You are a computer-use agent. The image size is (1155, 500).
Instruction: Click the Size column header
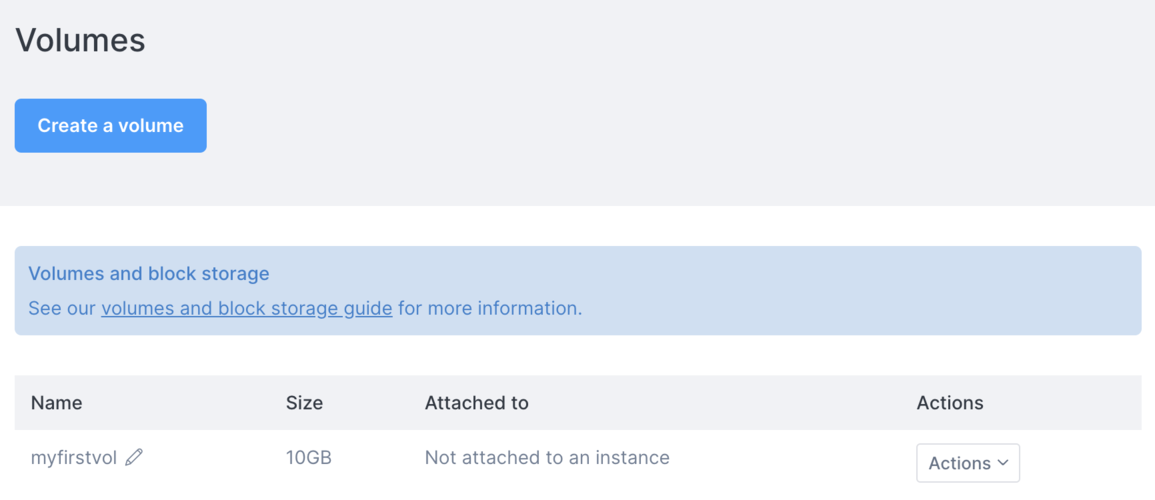click(x=304, y=403)
